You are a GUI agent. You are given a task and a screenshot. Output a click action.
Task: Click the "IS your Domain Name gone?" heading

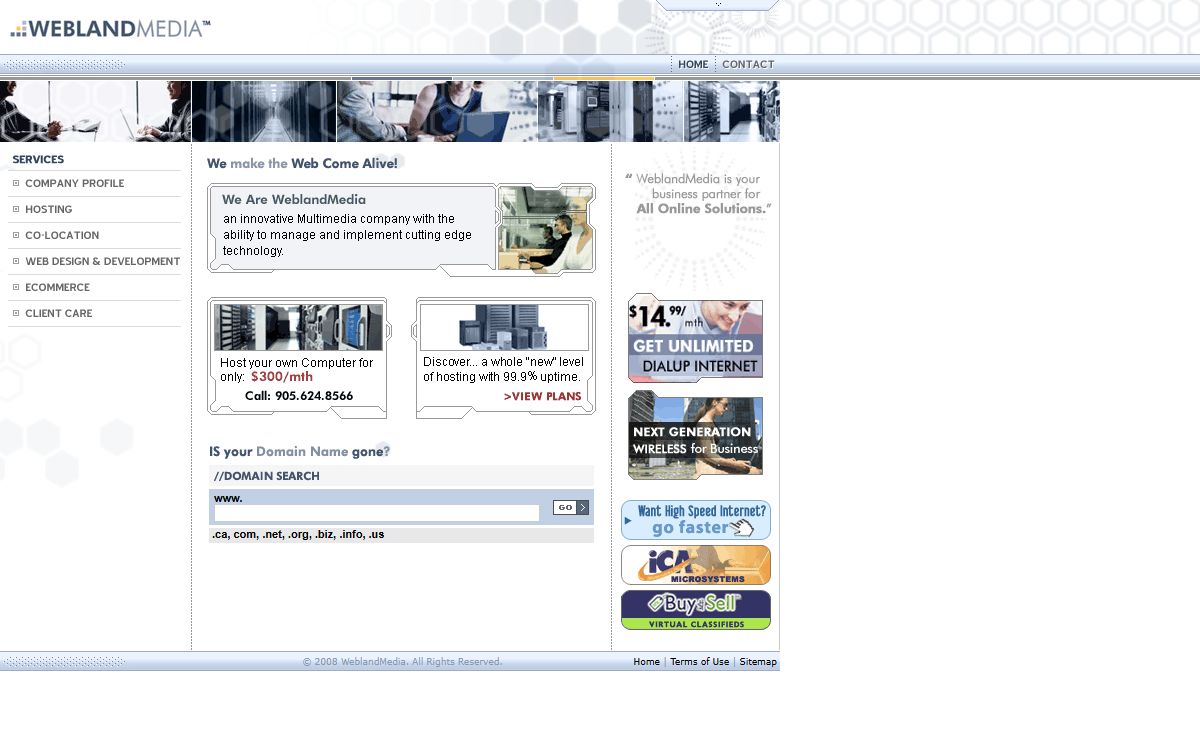tap(300, 451)
